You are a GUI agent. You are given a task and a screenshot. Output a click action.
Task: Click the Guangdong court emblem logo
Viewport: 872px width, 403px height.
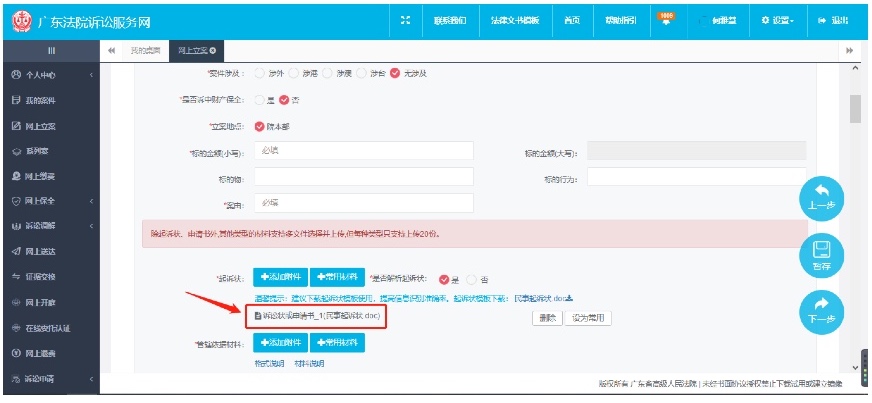pos(22,21)
